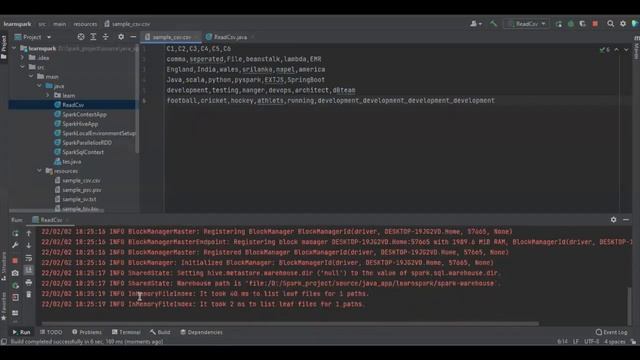Select SparkContextApp in project tree
The width and height of the screenshot is (640, 360).
84,114
